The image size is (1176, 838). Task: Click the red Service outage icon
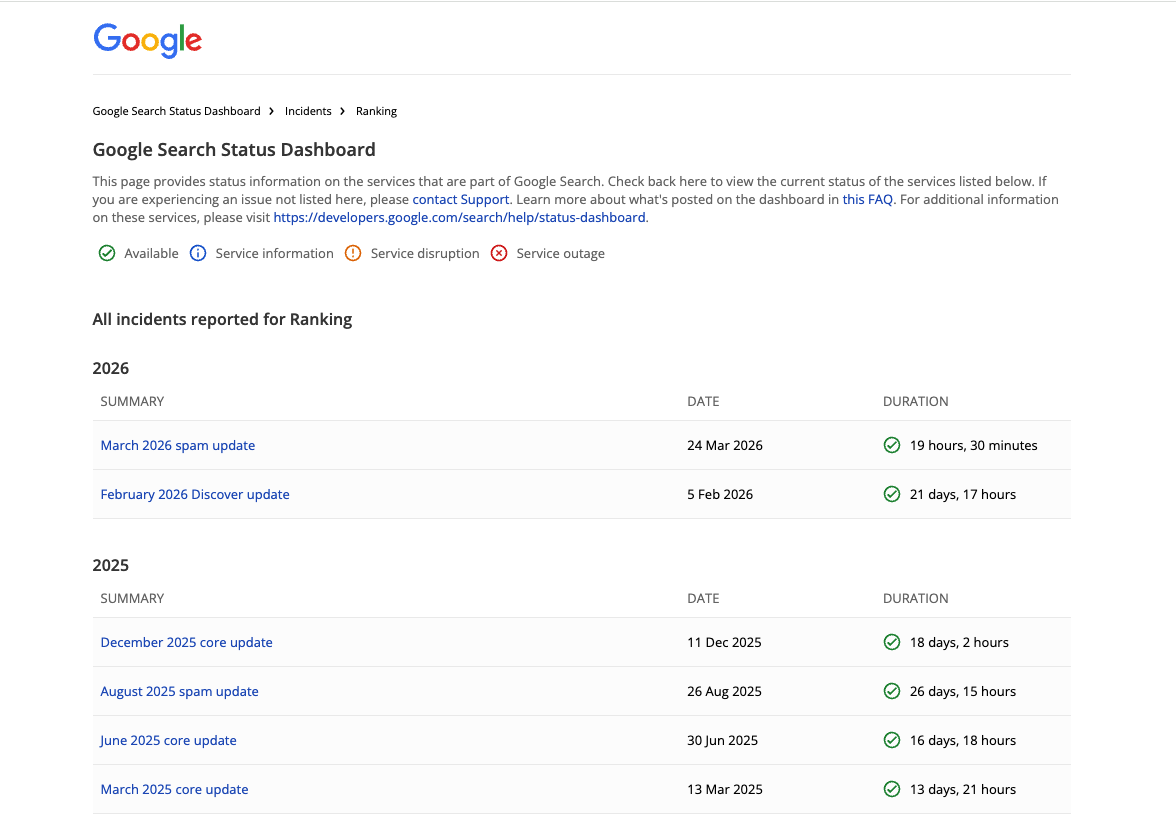point(499,253)
